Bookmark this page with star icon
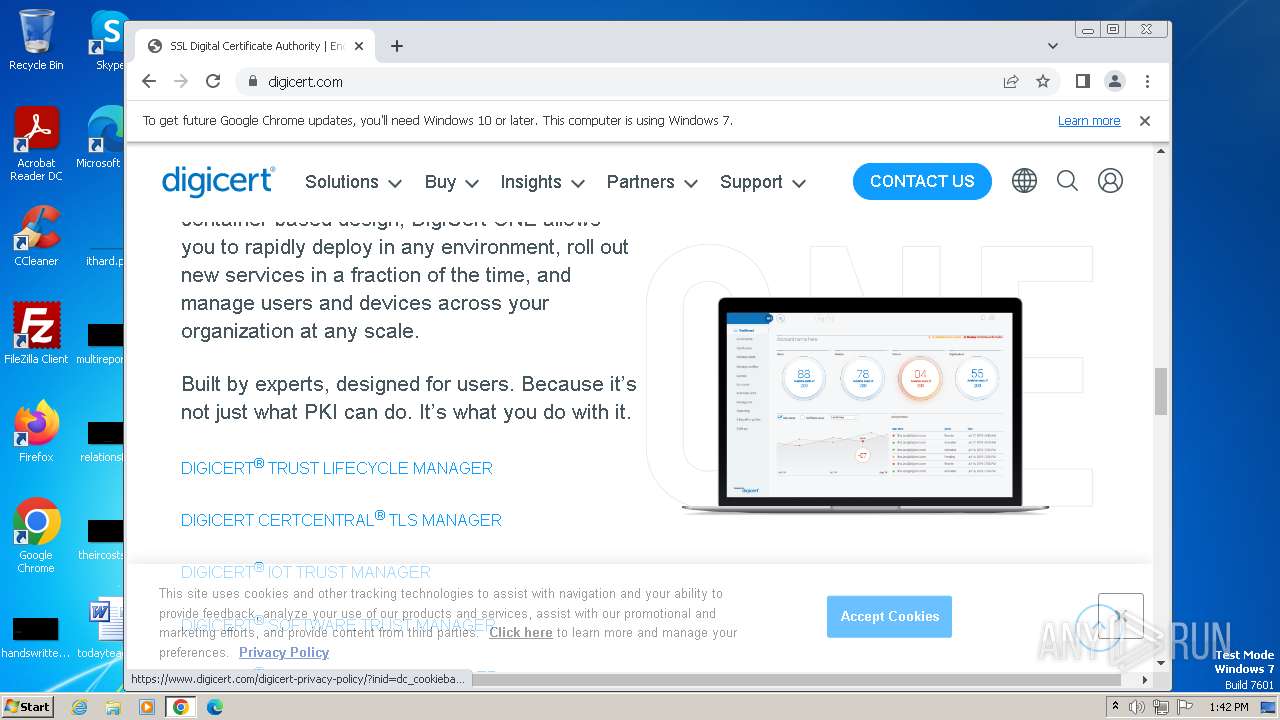Image resolution: width=1280 pixels, height=720 pixels. [x=1043, y=82]
